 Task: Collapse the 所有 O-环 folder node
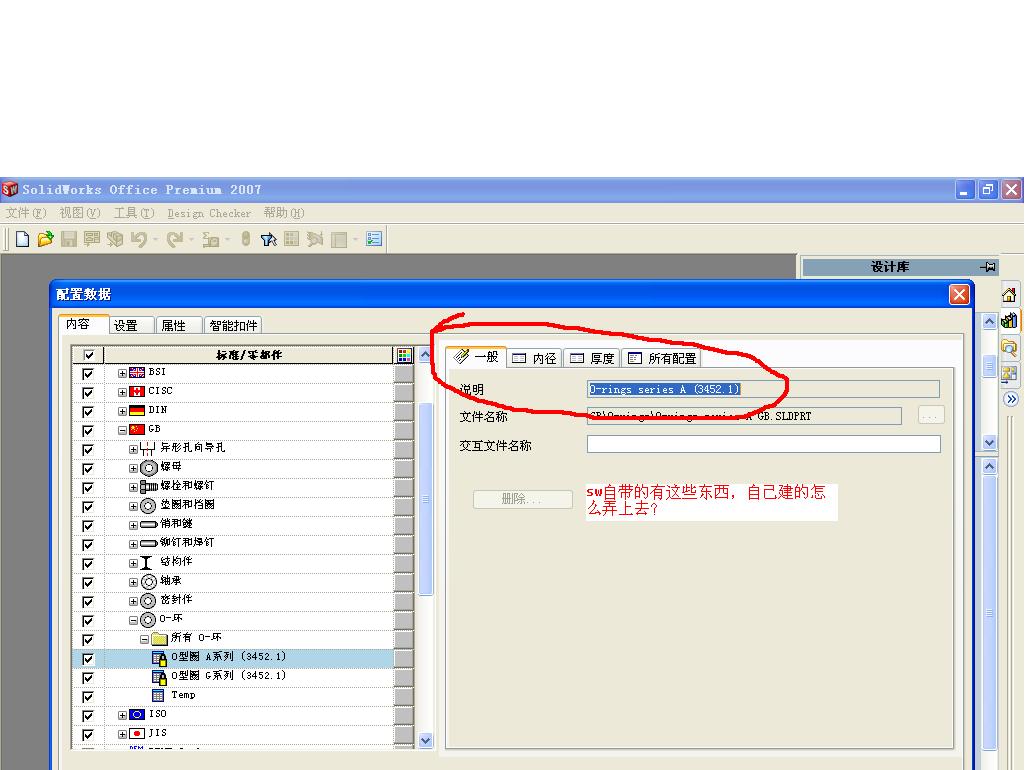144,639
